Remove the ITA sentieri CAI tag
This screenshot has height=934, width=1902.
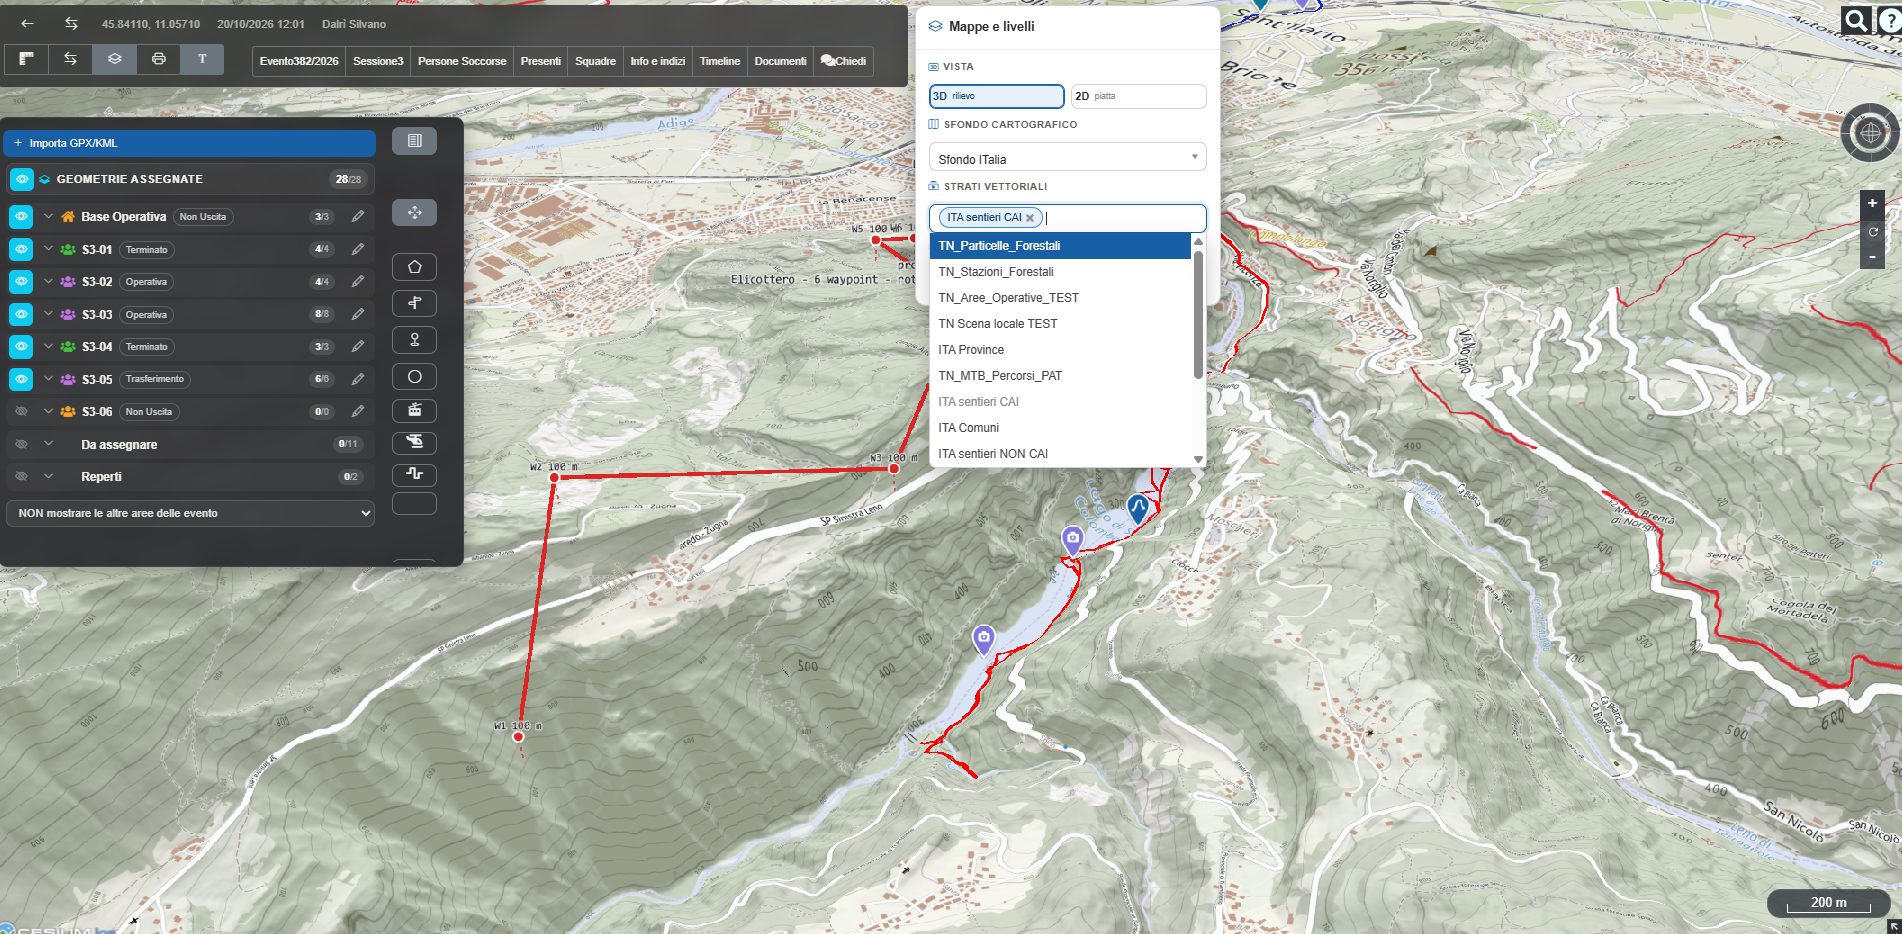[1030, 218]
